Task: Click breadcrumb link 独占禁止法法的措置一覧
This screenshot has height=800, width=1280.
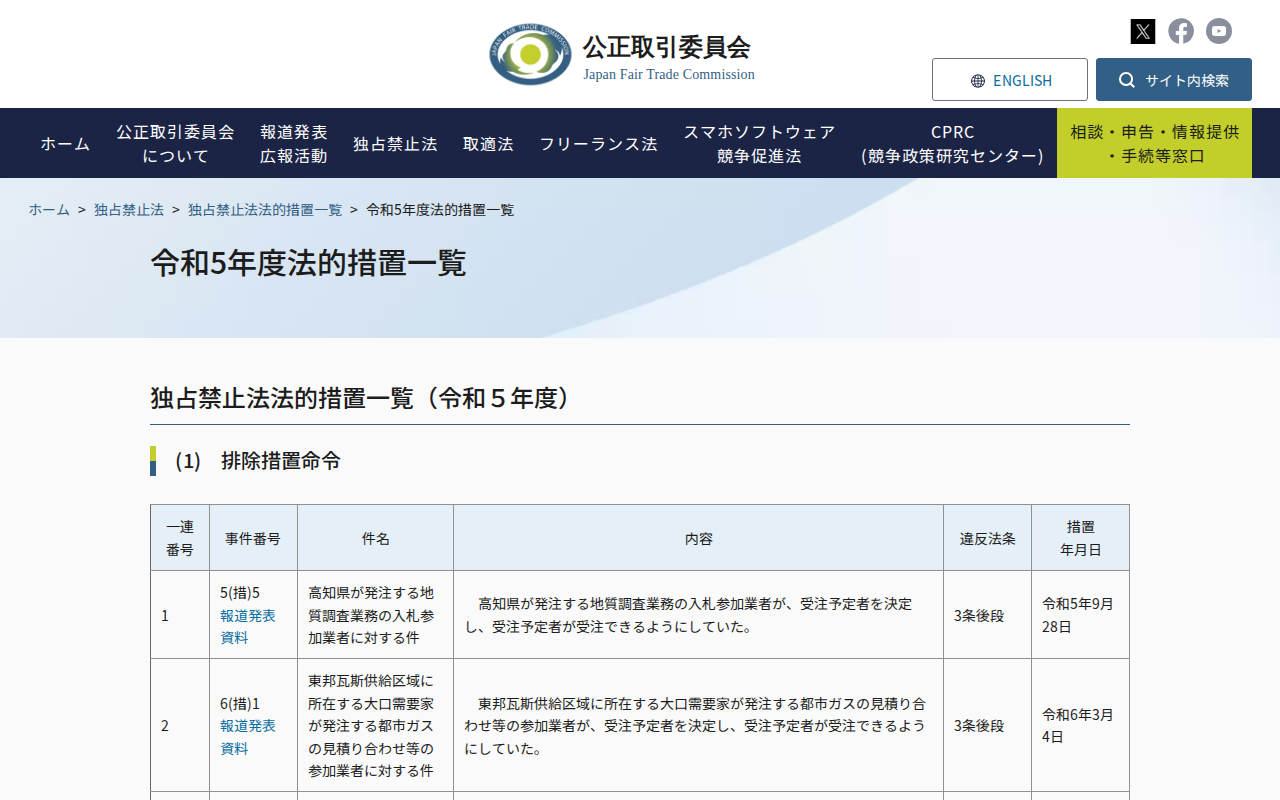Action: [x=265, y=209]
